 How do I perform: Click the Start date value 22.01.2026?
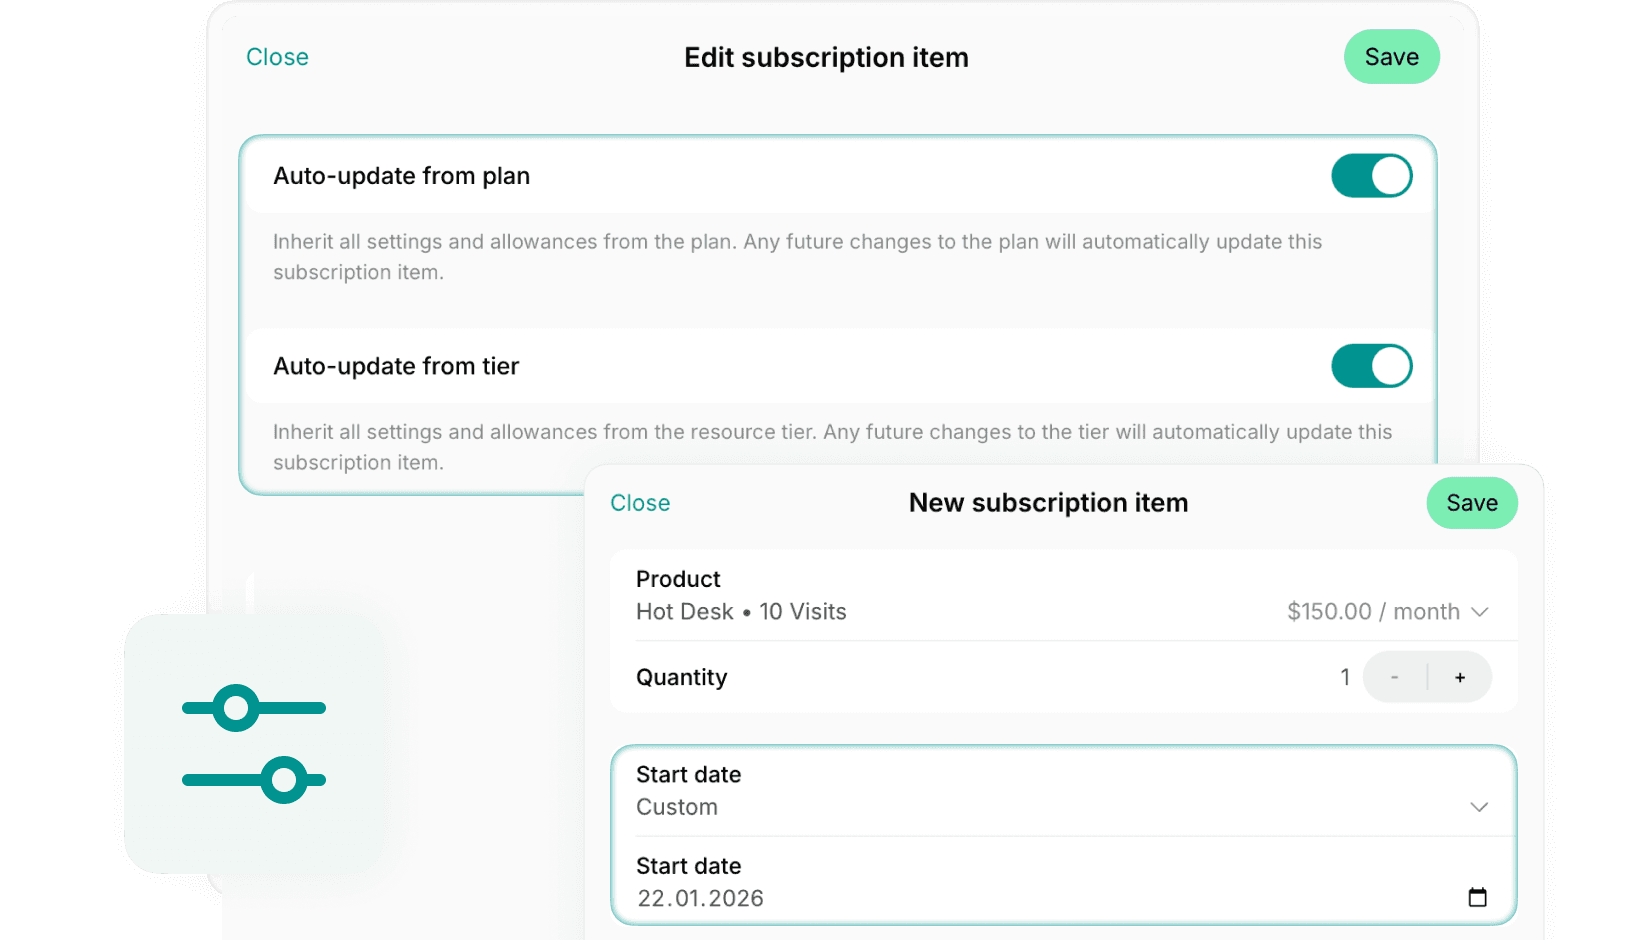pyautogui.click(x=700, y=898)
